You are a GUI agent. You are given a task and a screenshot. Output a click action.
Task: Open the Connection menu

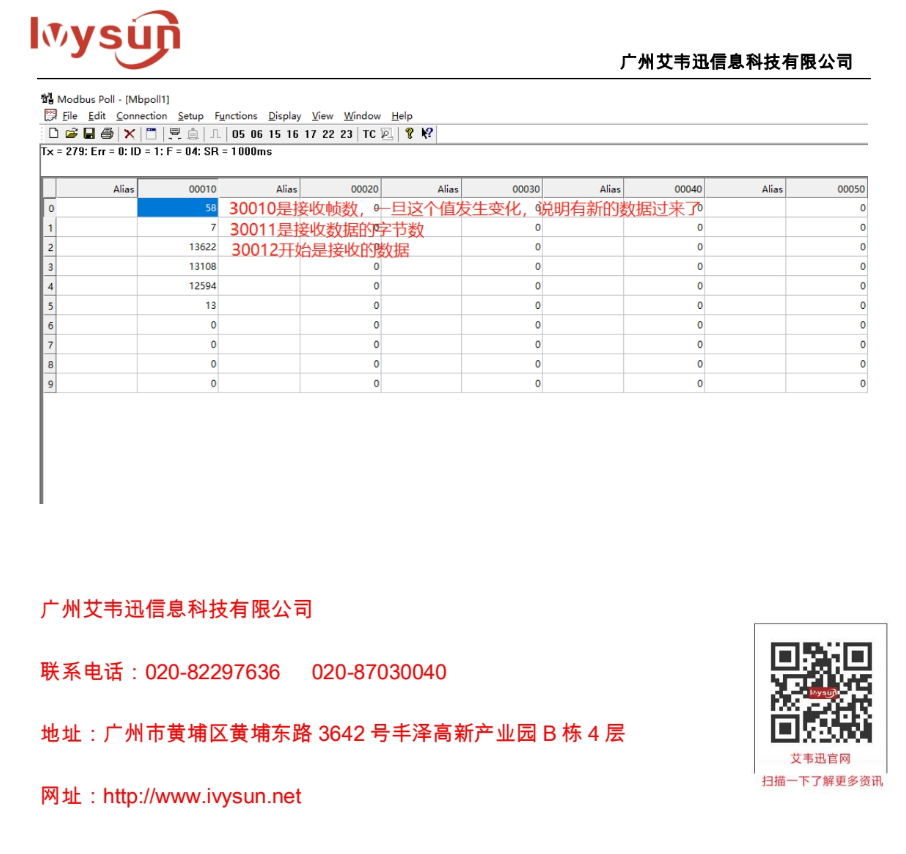point(140,116)
